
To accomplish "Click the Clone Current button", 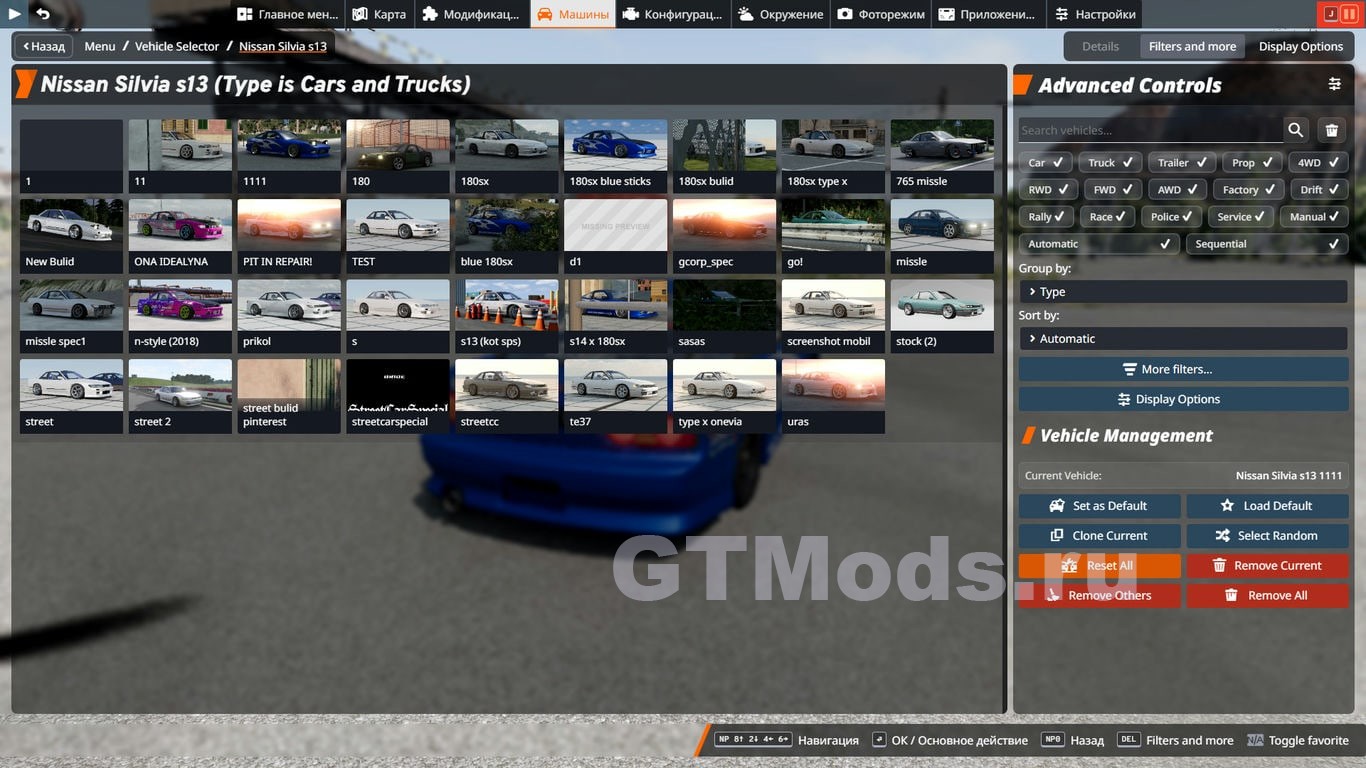I will point(1100,536).
